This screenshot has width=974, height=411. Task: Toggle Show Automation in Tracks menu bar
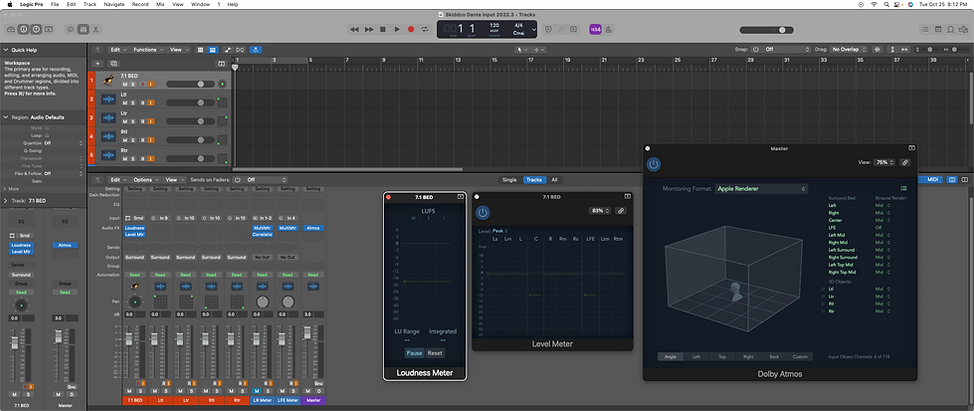coord(227,50)
